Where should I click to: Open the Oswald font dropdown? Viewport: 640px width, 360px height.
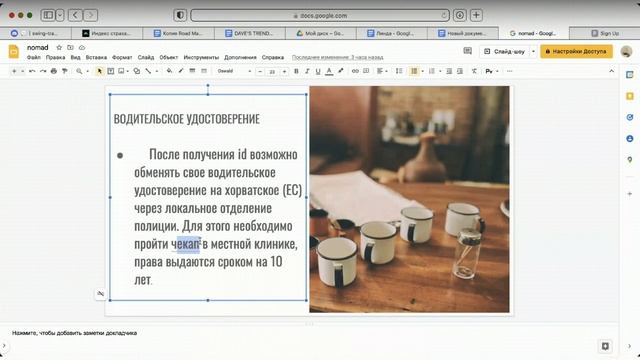pyautogui.click(x=234, y=71)
